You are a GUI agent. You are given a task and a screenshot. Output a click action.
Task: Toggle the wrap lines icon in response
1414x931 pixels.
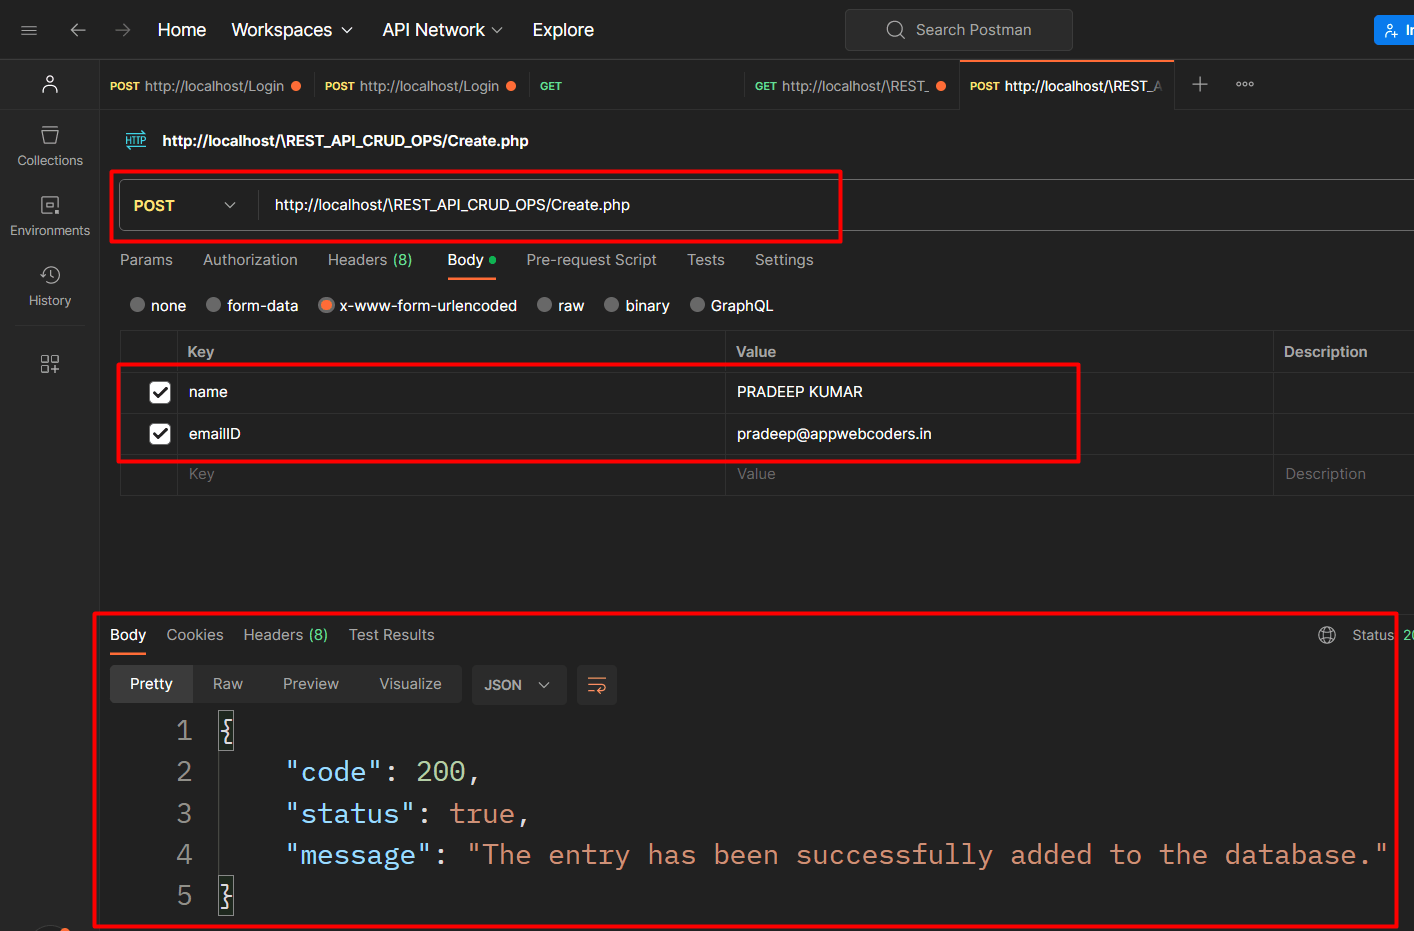[x=597, y=685]
